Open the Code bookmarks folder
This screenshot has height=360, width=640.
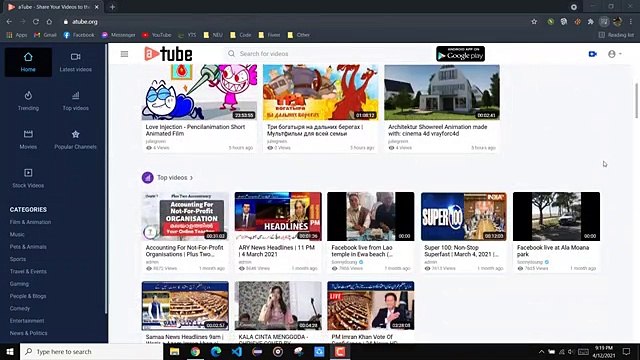(x=241, y=35)
